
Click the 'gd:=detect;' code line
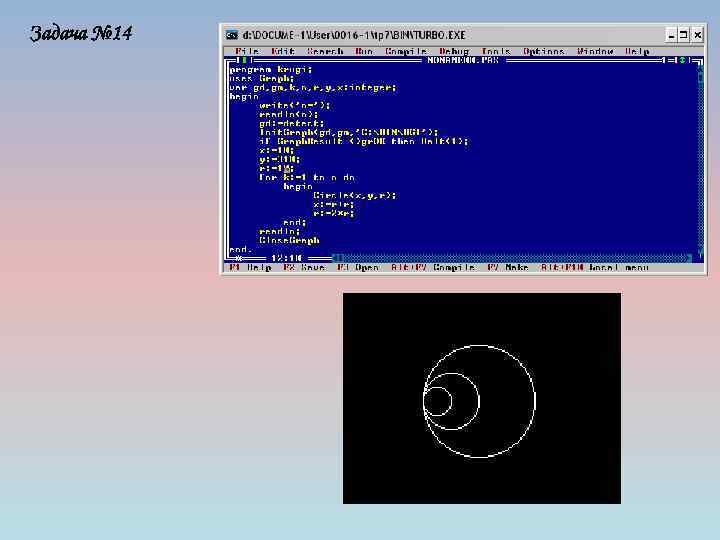click(x=292, y=124)
